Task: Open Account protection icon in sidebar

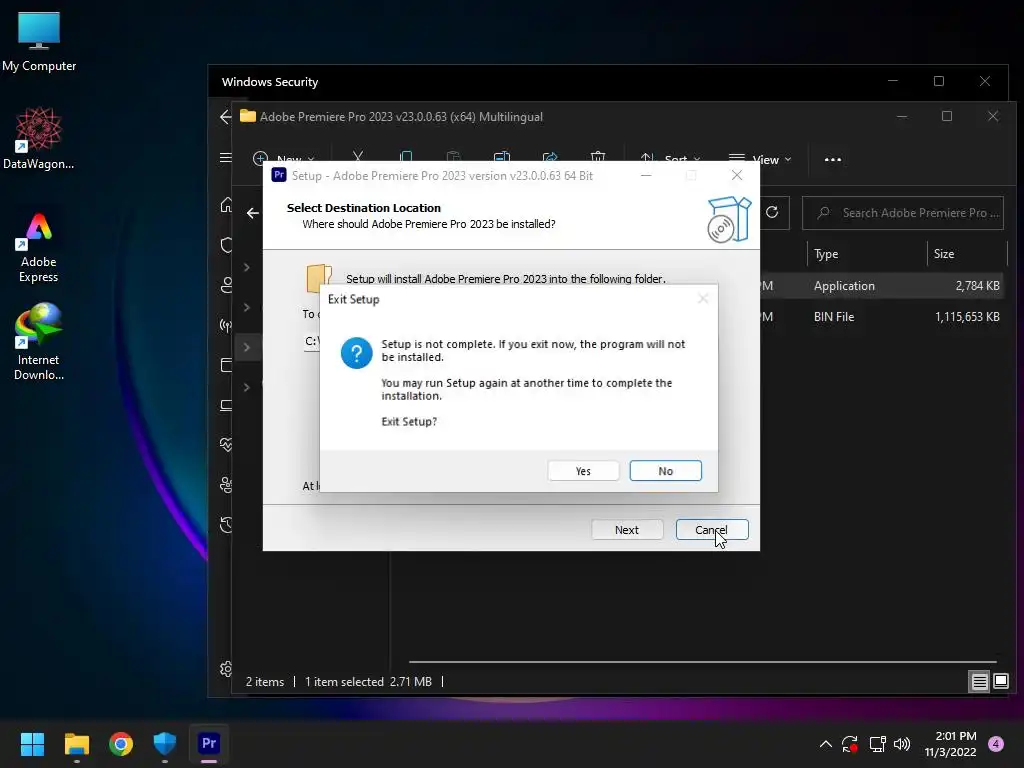Action: 226,285
